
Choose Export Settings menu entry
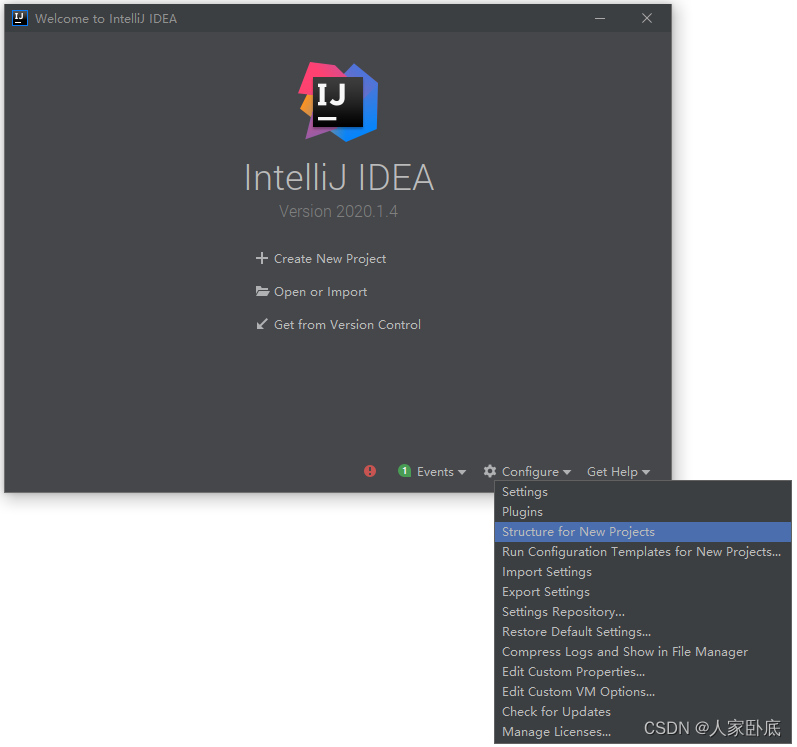coord(644,593)
